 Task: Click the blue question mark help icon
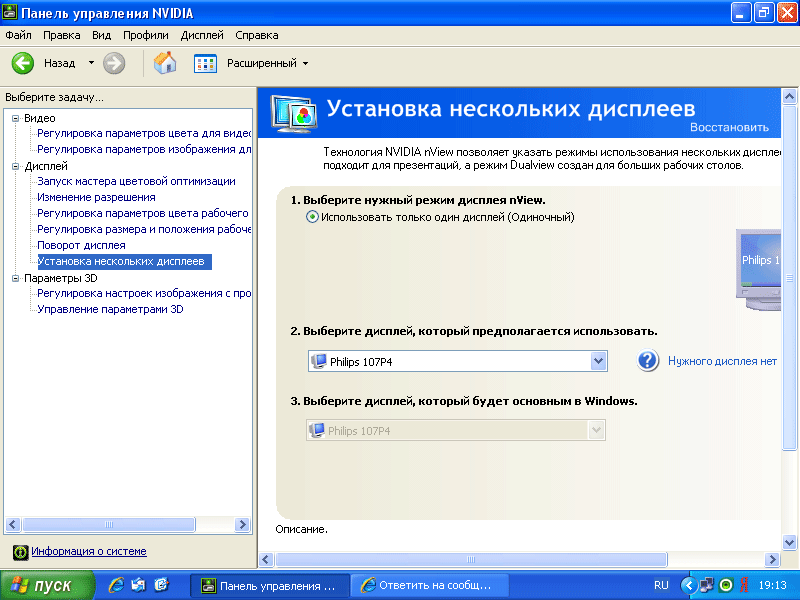(647, 361)
